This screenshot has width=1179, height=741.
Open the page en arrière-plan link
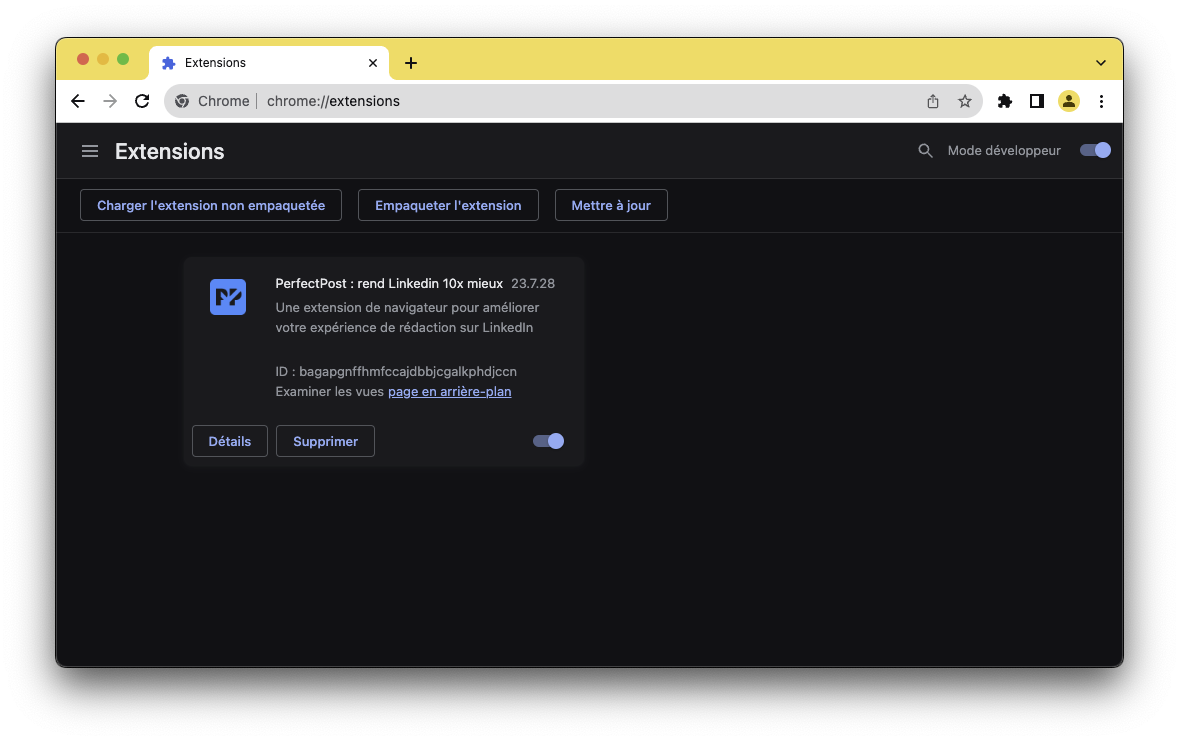click(450, 391)
